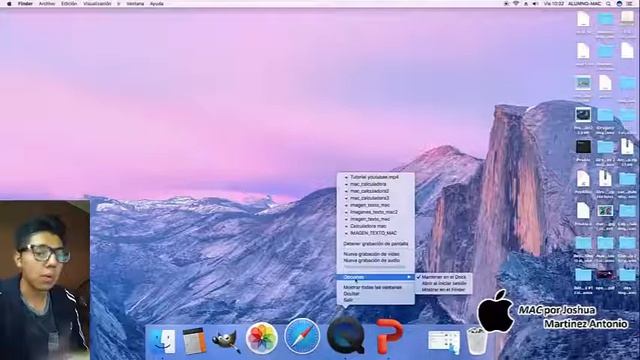640x360 pixels.
Task: Open the Apple menu
Action: coord(9,4)
